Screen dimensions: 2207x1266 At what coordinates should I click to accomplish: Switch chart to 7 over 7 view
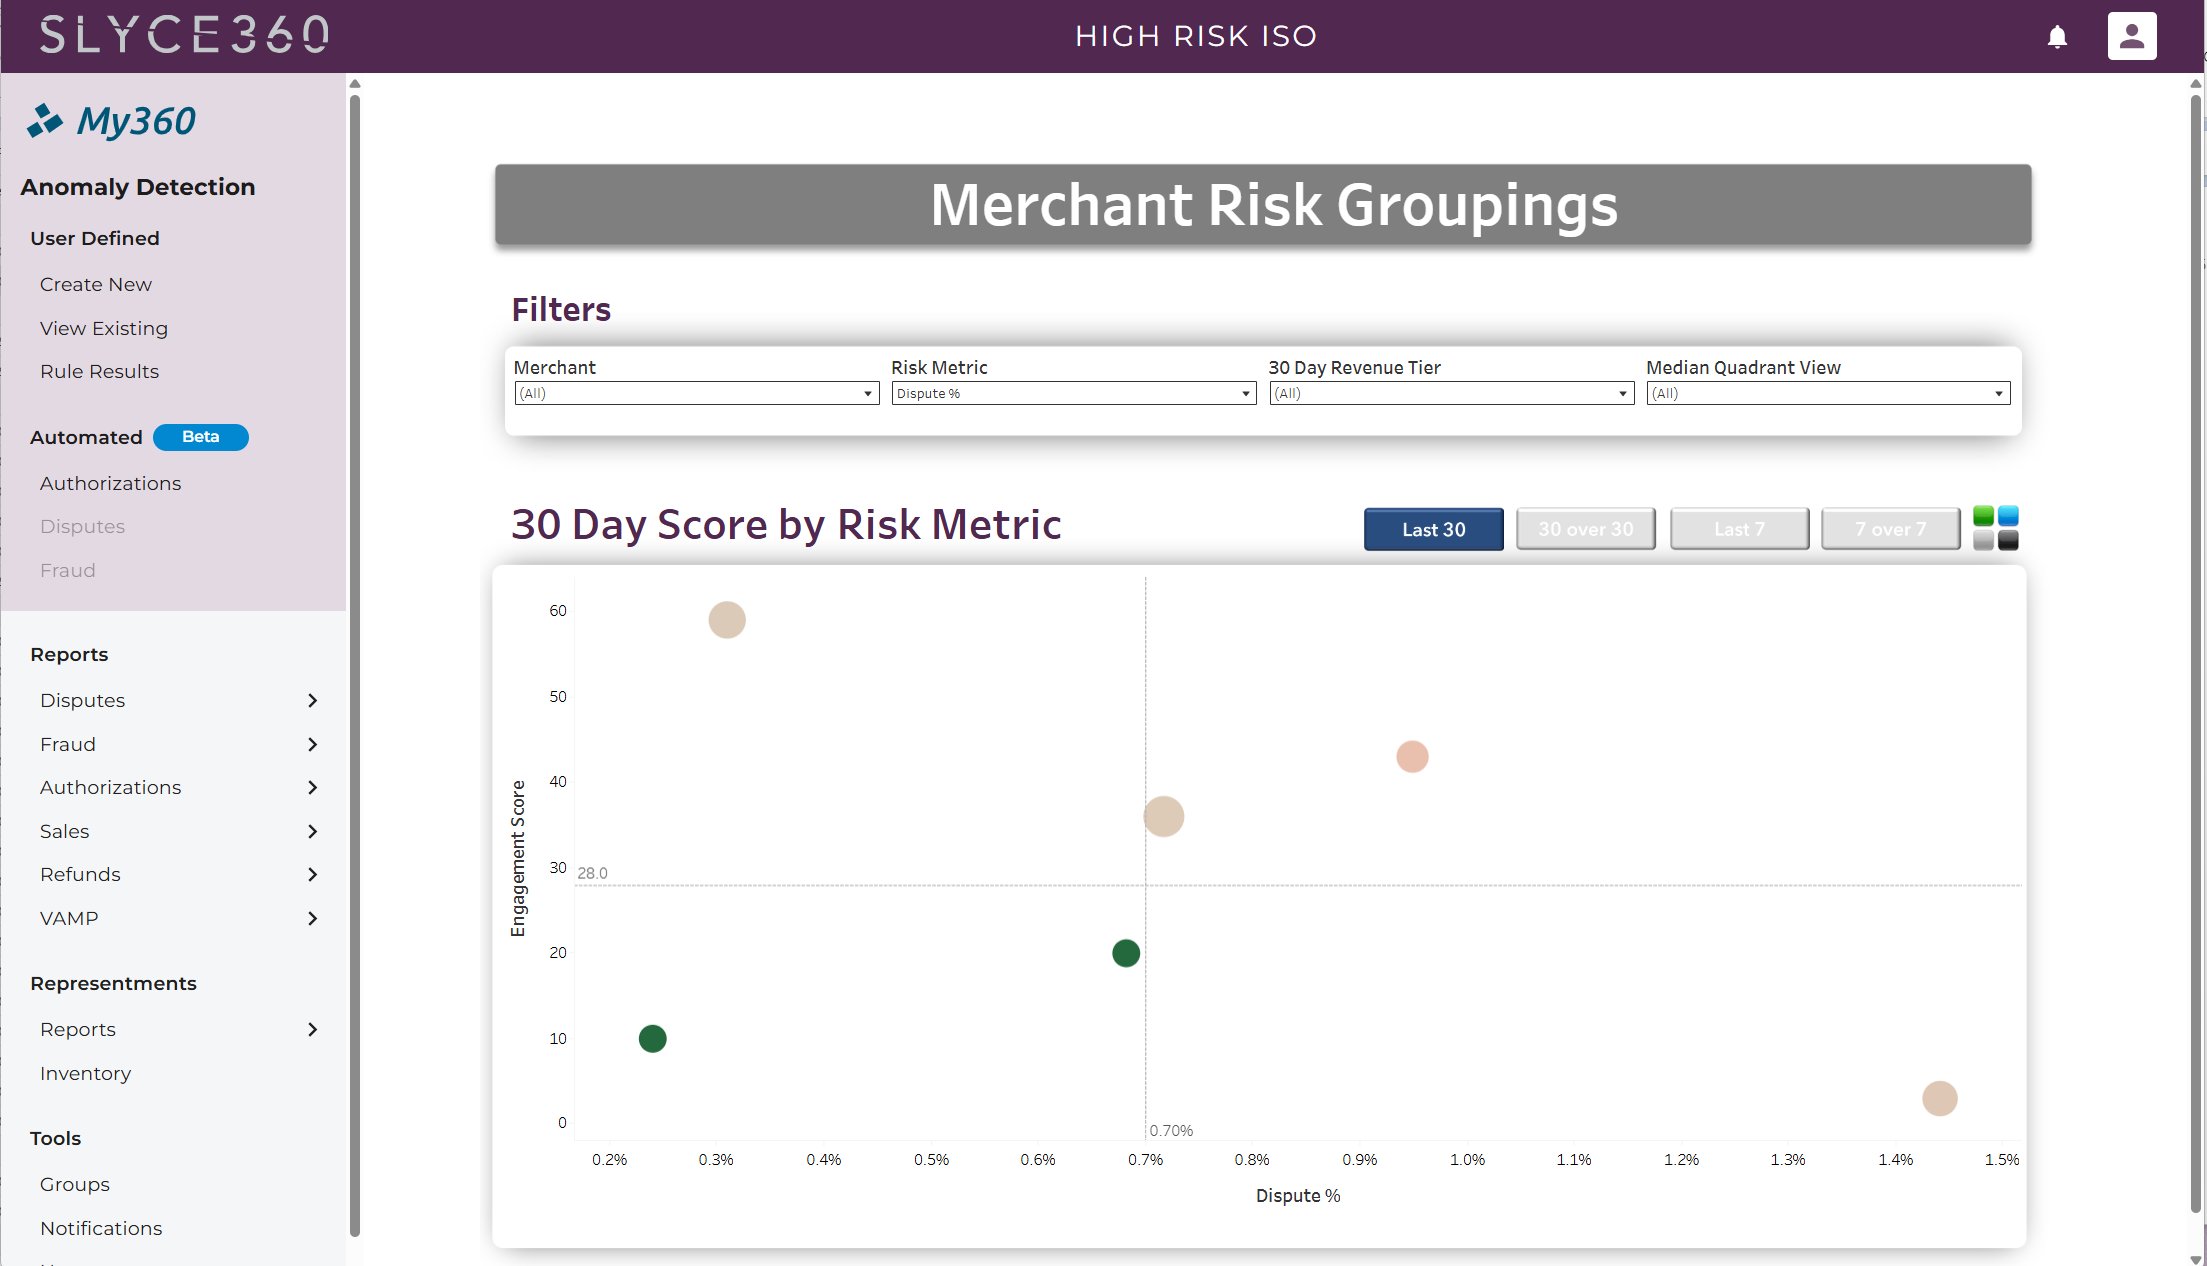click(1890, 529)
